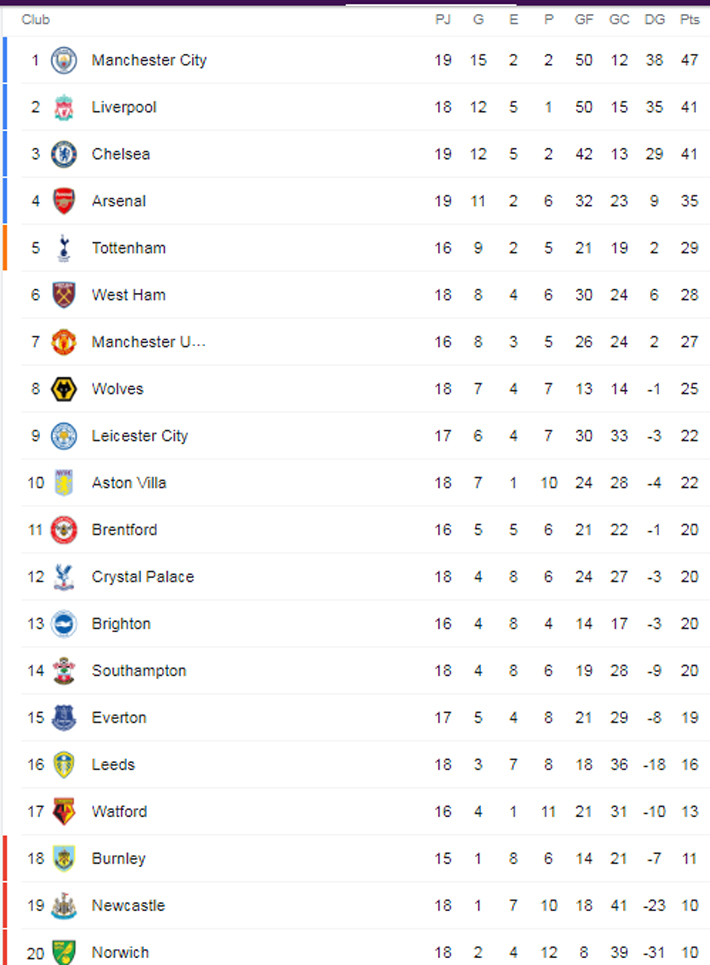This screenshot has width=710, height=965.
Task: Click the Manchester City club crest
Action: click(x=64, y=60)
